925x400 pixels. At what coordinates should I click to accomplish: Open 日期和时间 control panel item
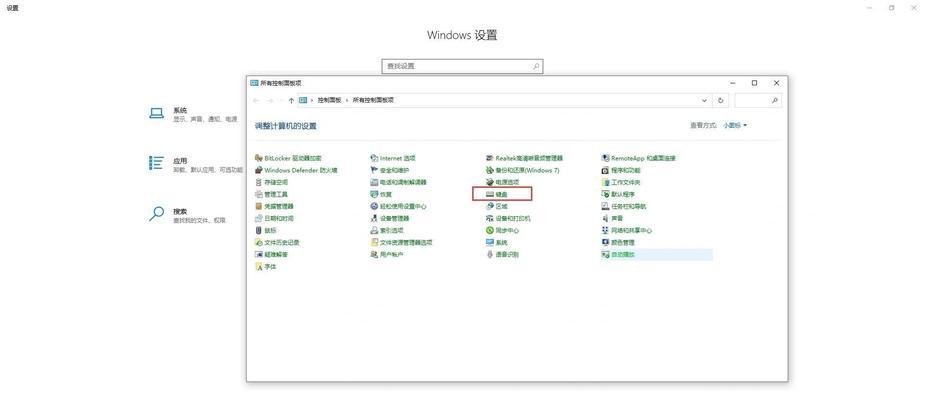point(274,218)
